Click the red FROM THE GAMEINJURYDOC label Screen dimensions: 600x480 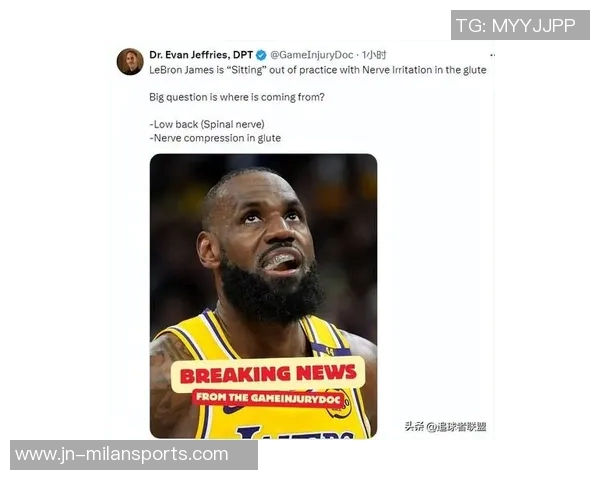pyautogui.click(x=268, y=398)
